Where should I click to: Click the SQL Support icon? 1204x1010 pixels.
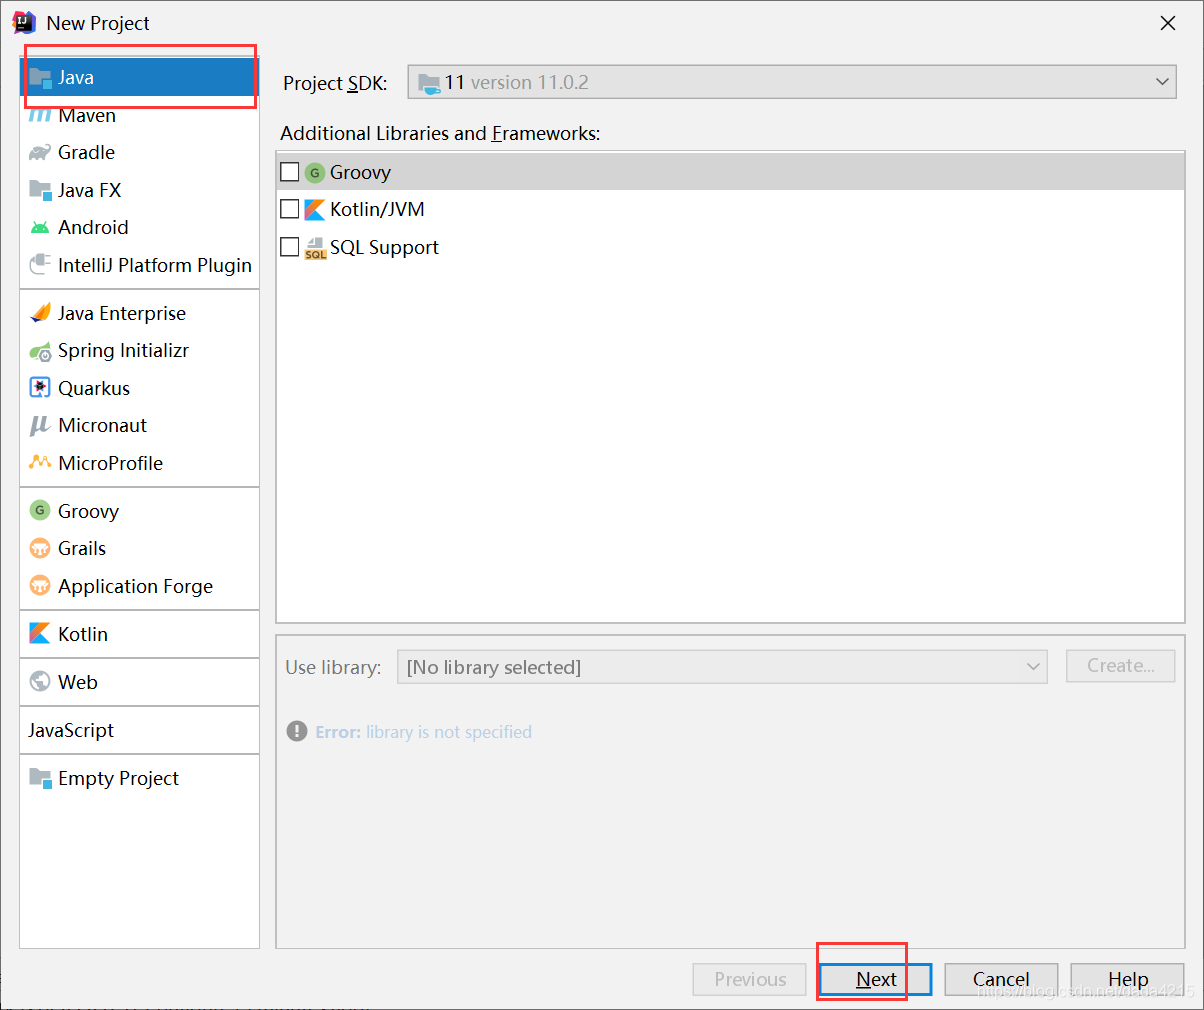tap(315, 247)
